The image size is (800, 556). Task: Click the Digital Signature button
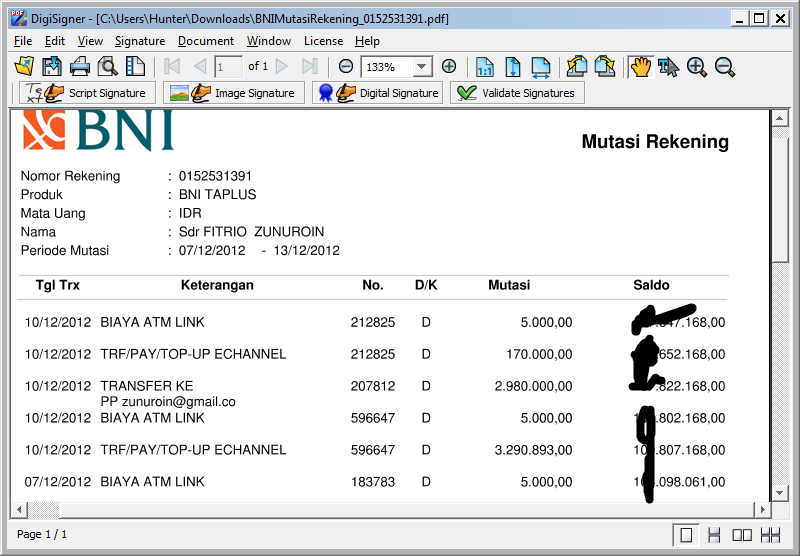coord(378,93)
